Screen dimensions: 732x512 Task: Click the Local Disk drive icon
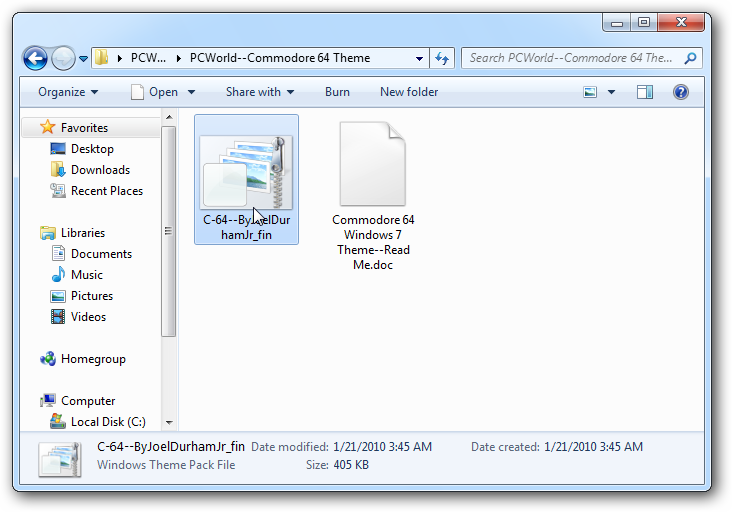(58, 421)
